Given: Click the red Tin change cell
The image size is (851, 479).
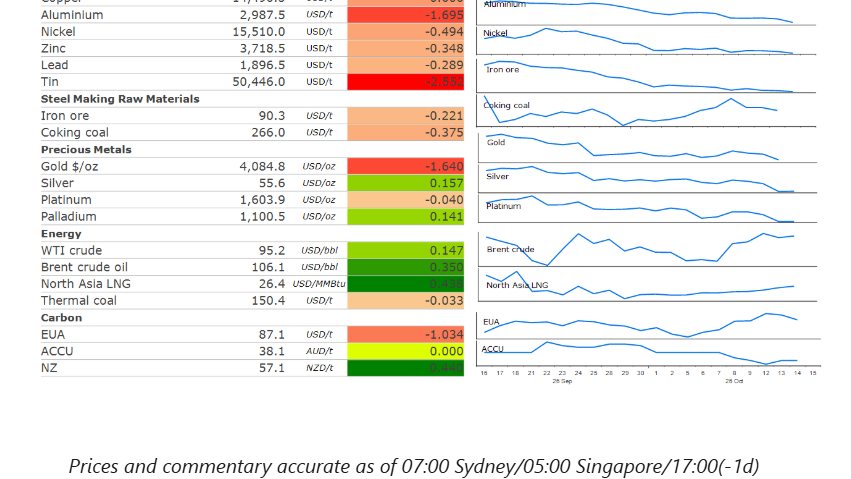Looking at the screenshot, I should point(405,82).
